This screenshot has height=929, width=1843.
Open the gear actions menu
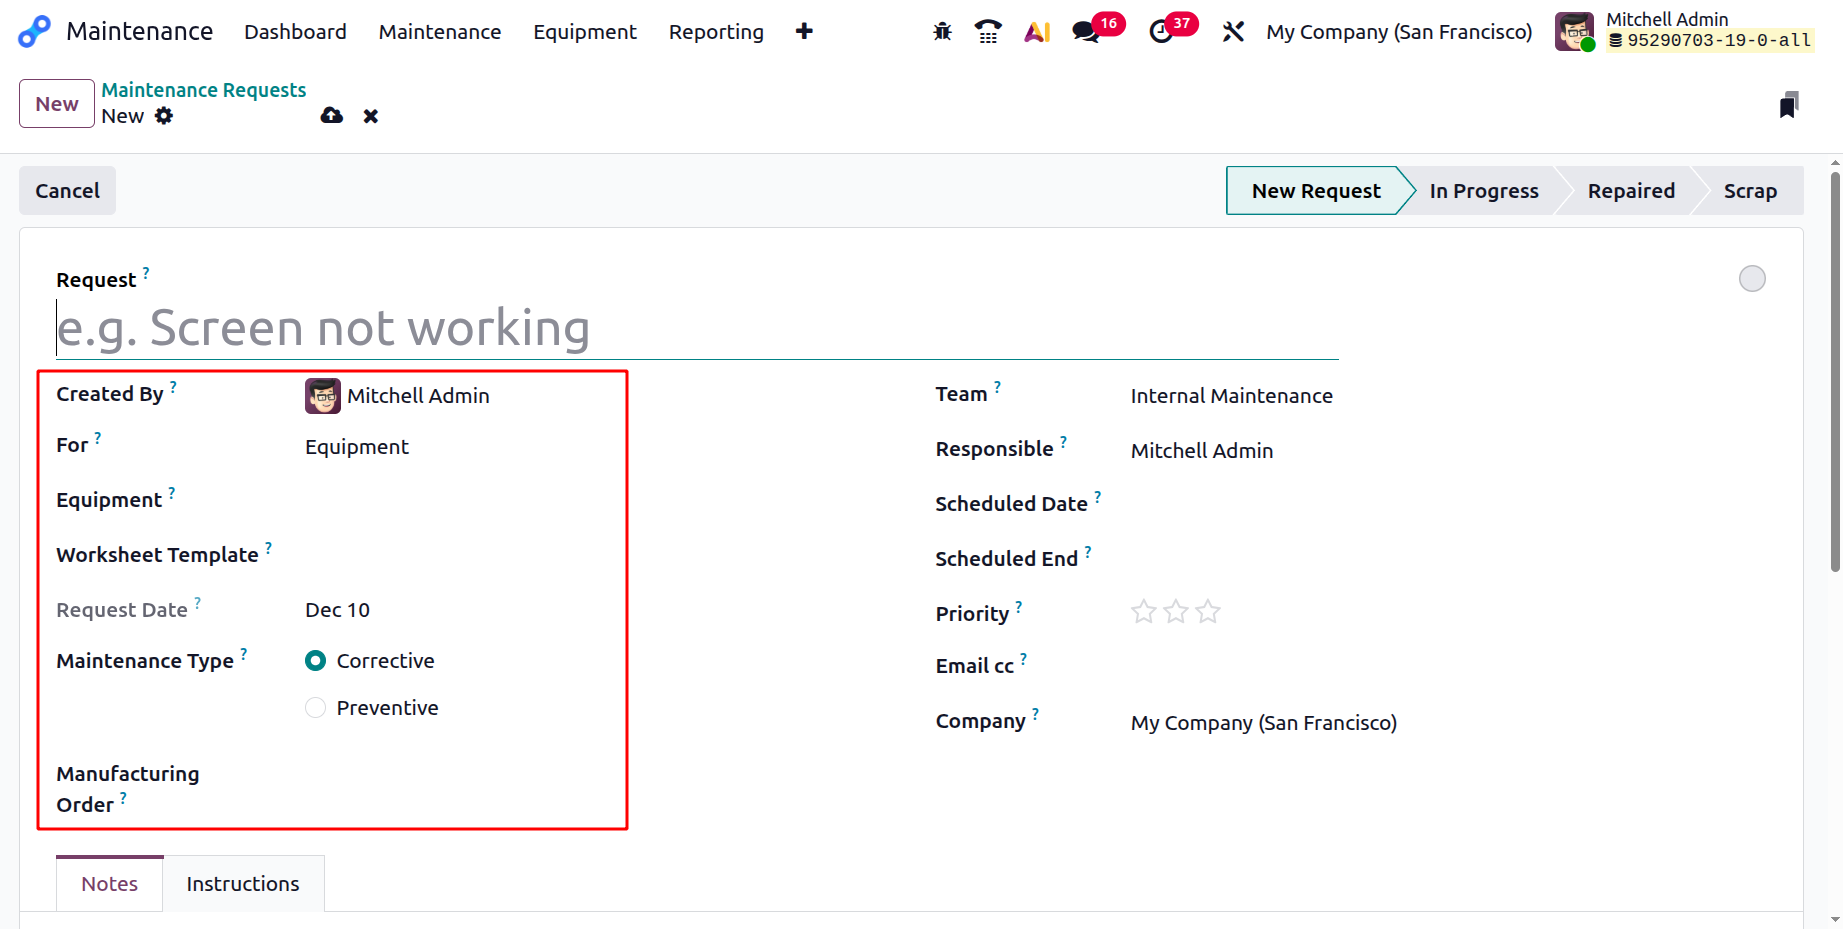(x=164, y=116)
